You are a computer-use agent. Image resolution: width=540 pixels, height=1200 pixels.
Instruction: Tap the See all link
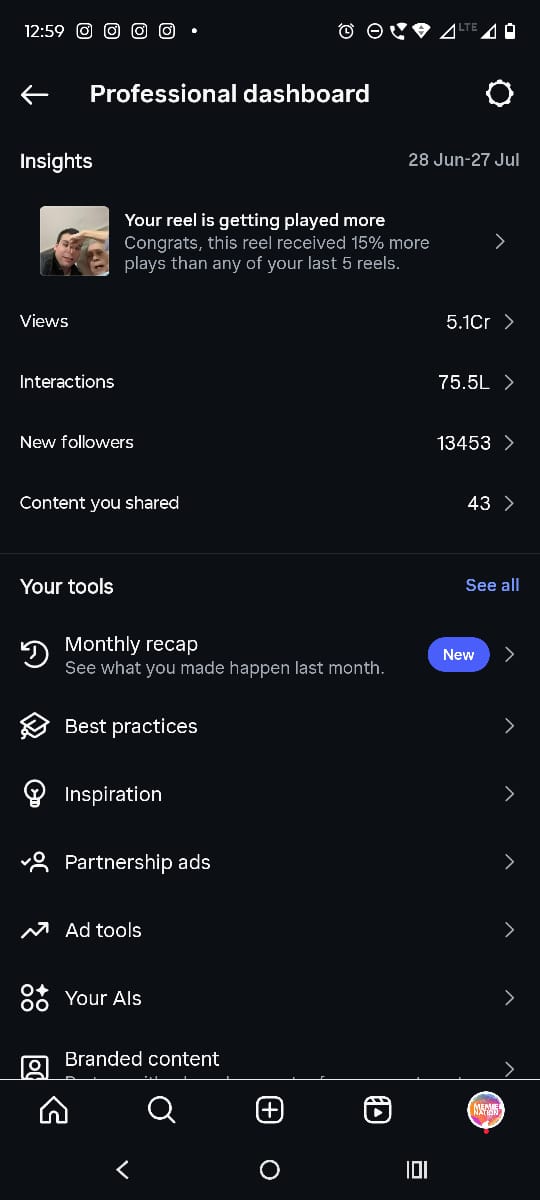(x=492, y=585)
